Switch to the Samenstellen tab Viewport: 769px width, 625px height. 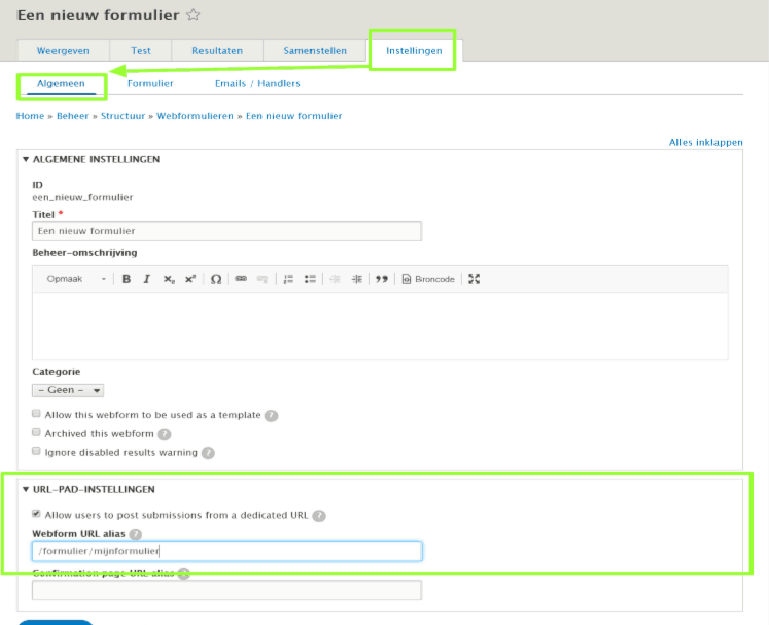click(316, 50)
